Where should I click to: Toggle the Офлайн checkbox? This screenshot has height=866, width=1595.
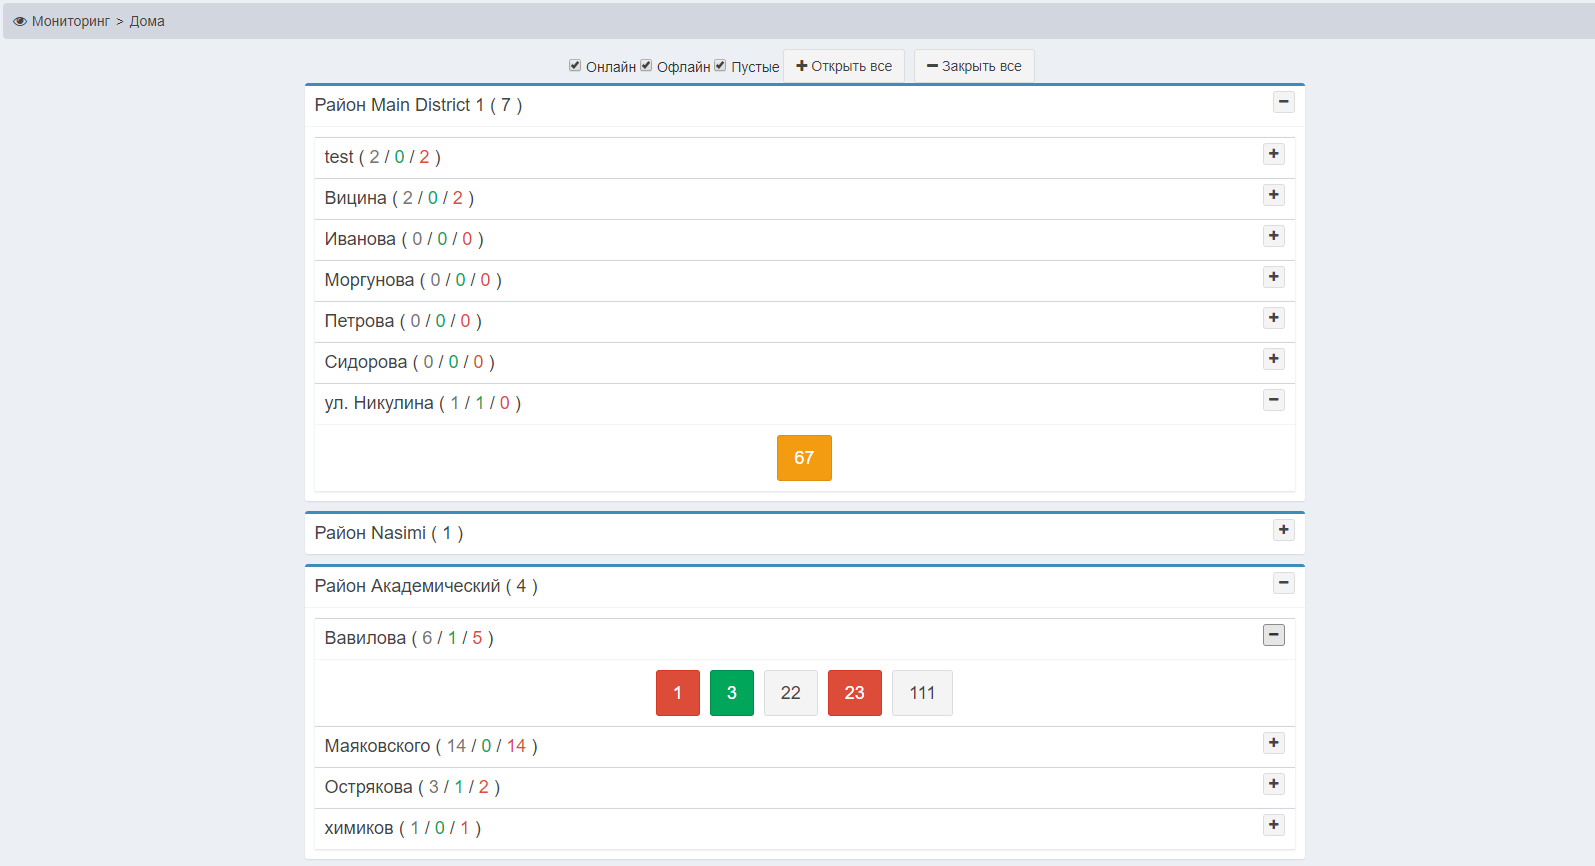[x=646, y=66]
